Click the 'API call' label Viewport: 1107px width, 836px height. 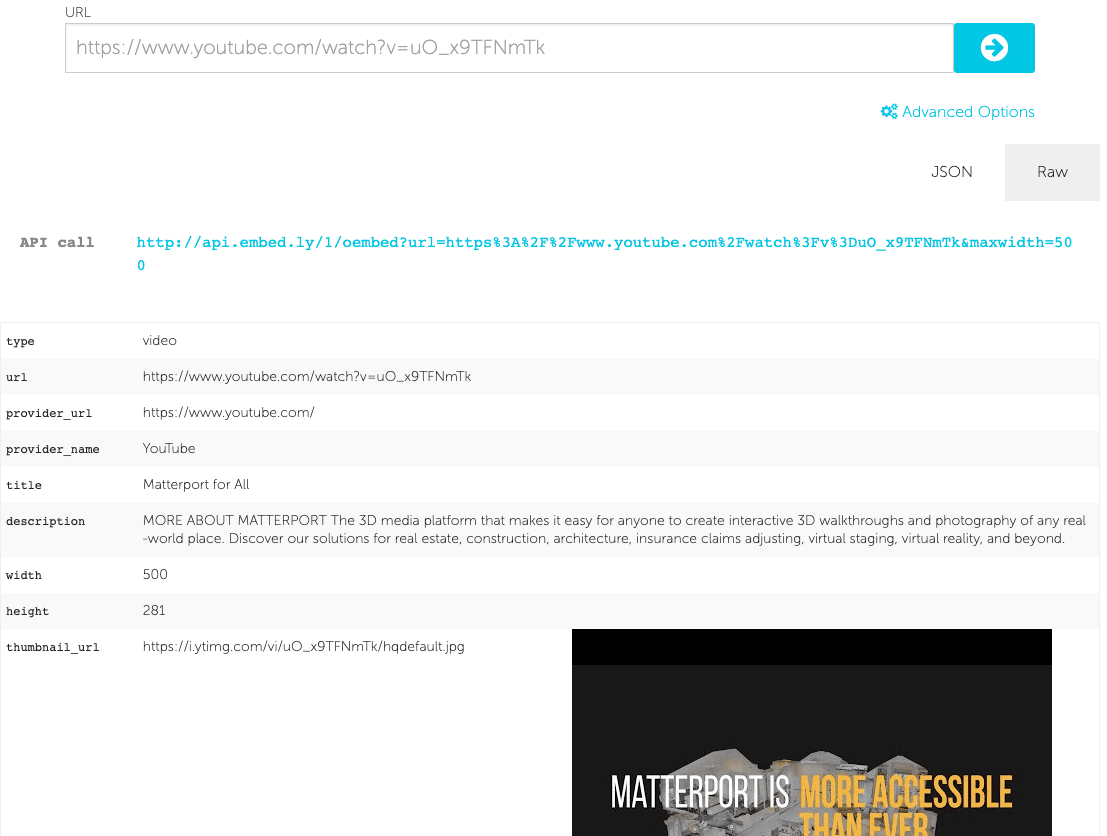[56, 242]
